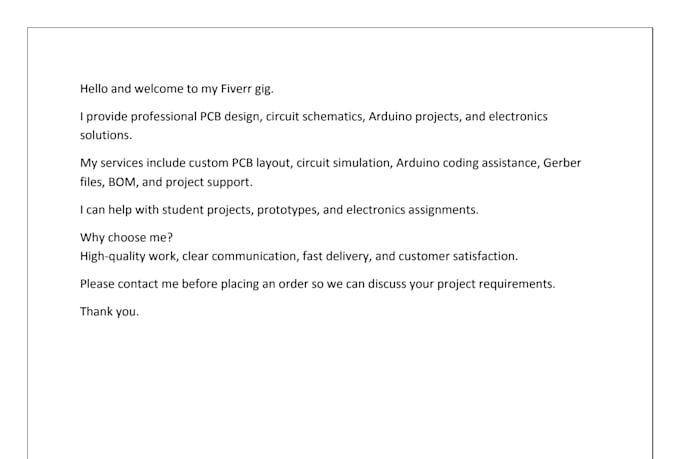Click 'Arduino projects' in the second paragraph
The width and height of the screenshot is (680, 459).
tap(415, 117)
